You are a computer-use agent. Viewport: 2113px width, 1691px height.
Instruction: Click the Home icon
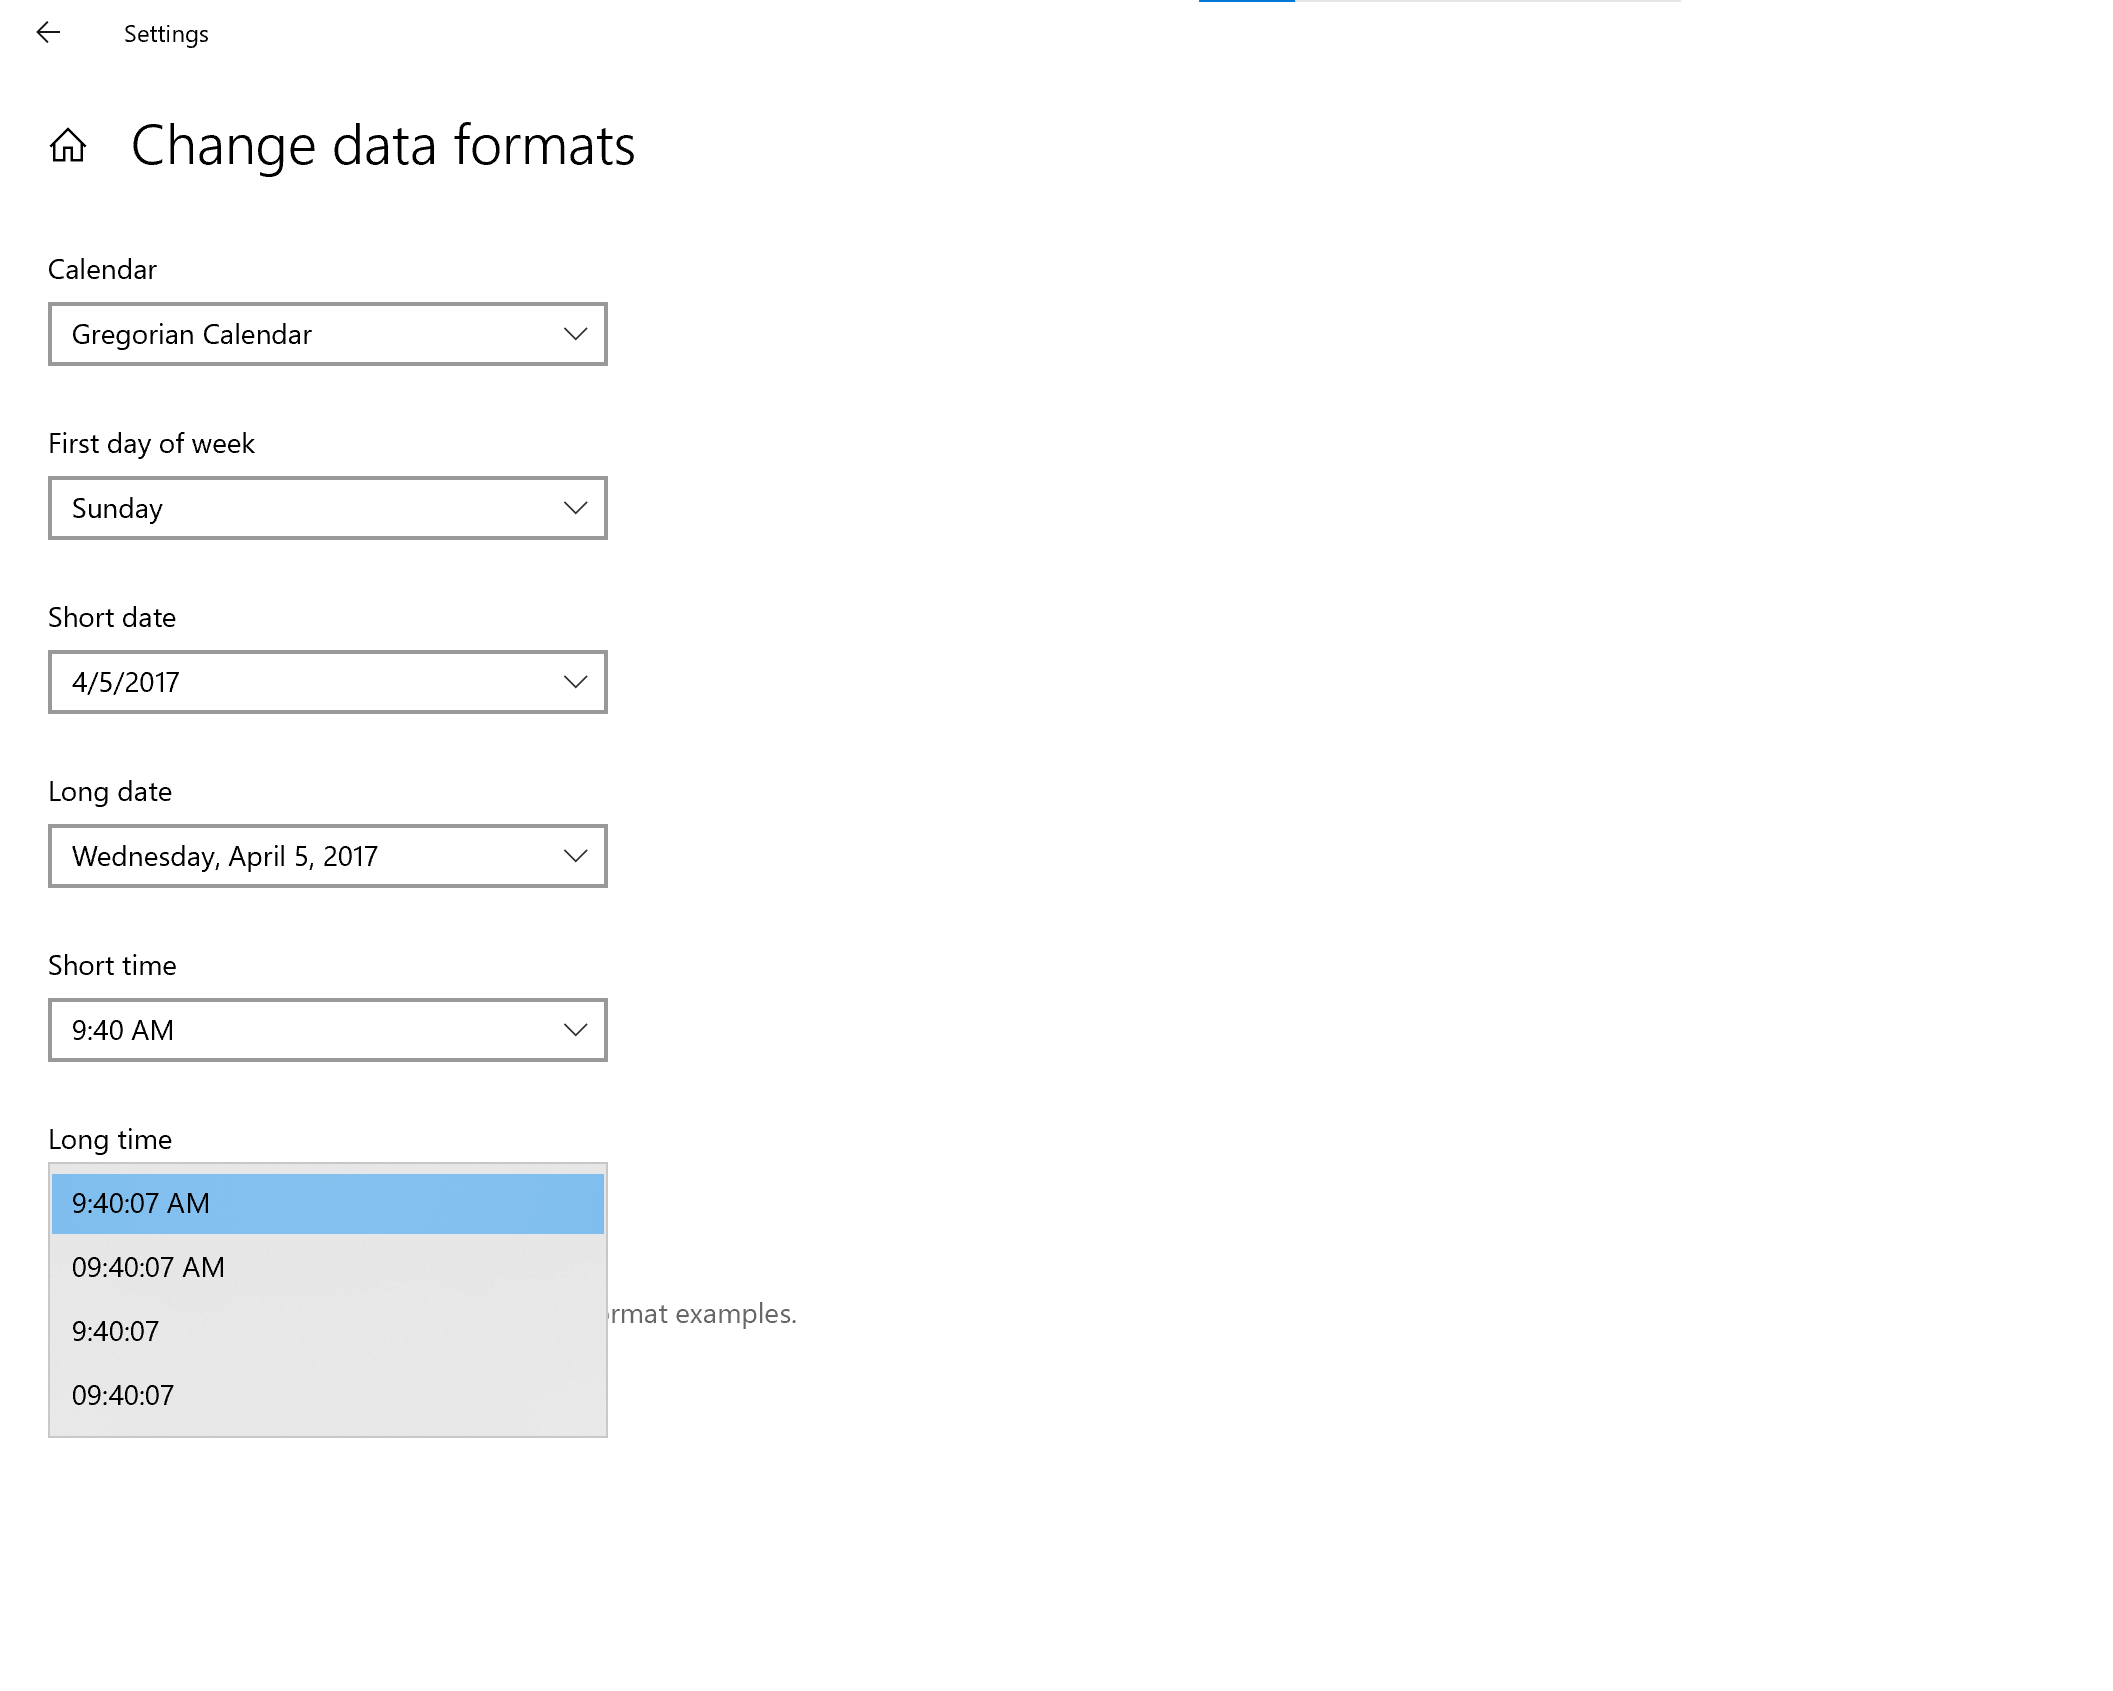[x=68, y=146]
